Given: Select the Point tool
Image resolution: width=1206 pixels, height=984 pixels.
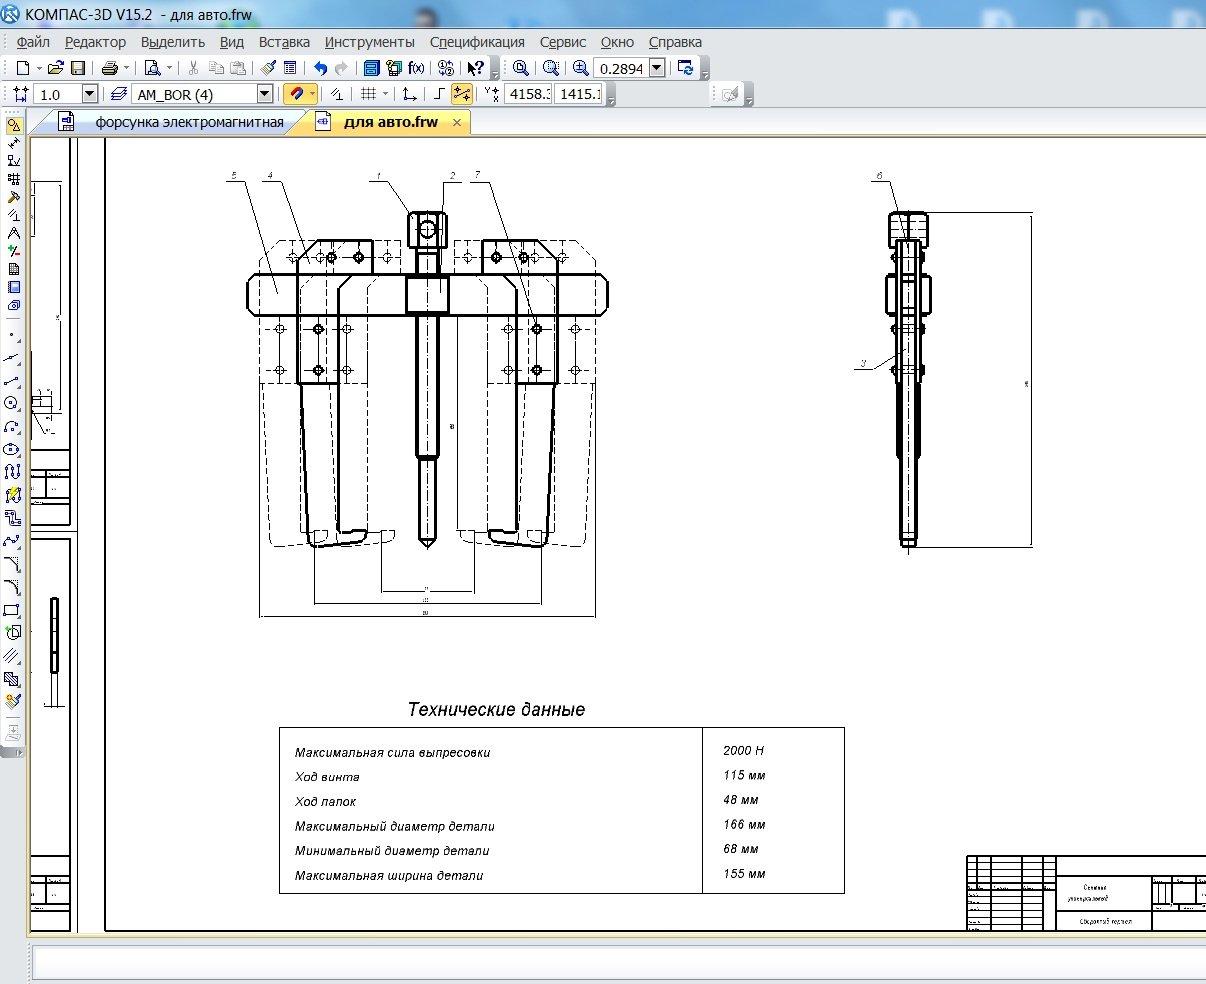Looking at the screenshot, I should [x=13, y=335].
